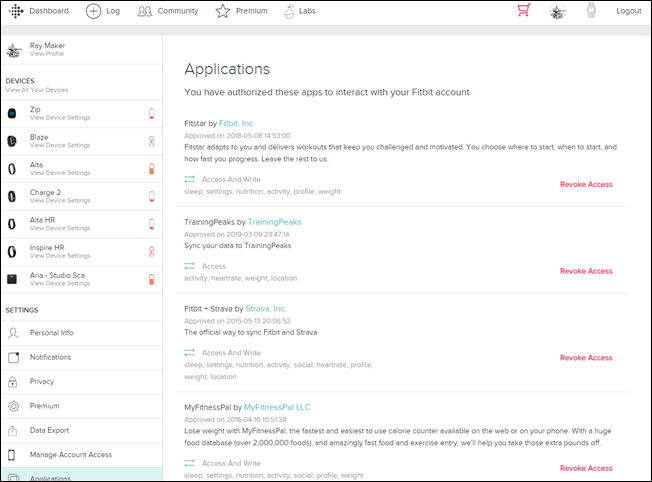Open Blaze View Device Settings
The height and width of the screenshot is (482, 652).
(60, 145)
